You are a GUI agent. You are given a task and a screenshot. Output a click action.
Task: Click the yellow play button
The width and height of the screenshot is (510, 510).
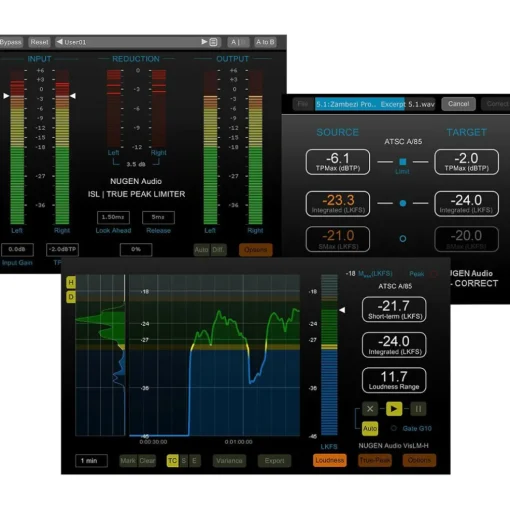[x=394, y=409]
